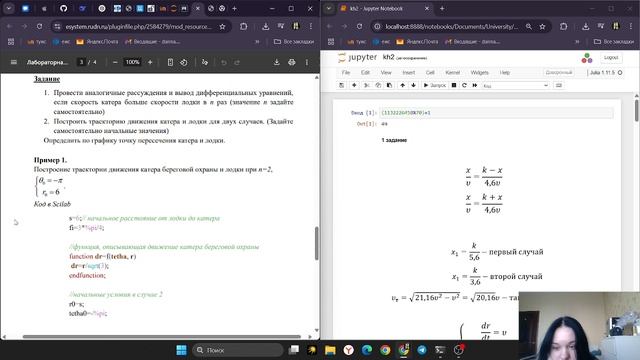
Task: Restart the kernel with circular arrow
Action: point(464,85)
